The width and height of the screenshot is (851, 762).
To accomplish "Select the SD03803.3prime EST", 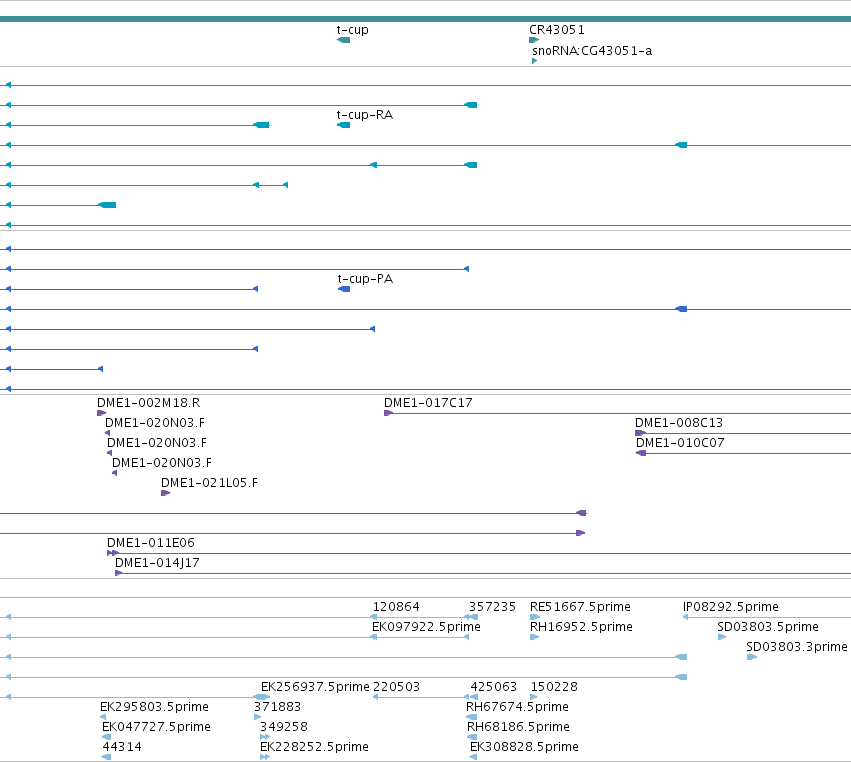I will [797, 647].
